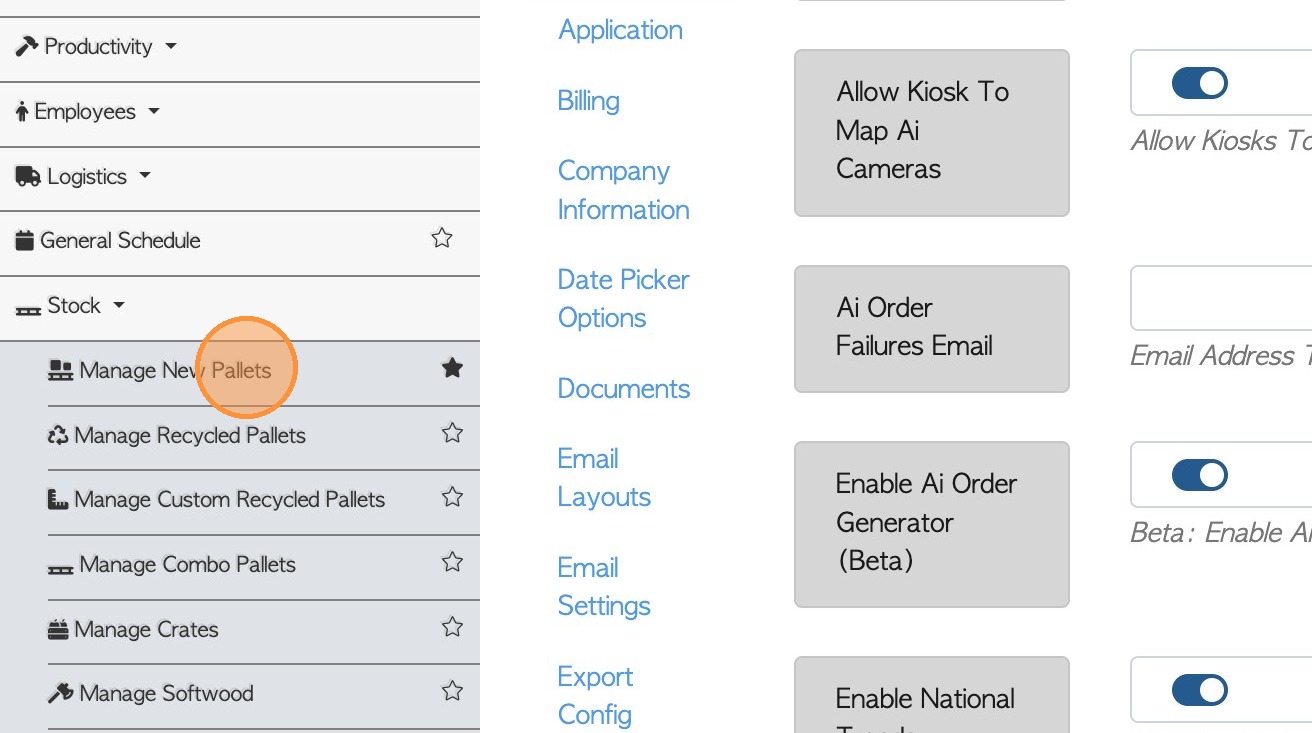Open Manage New Pallets menu item

click(174, 371)
